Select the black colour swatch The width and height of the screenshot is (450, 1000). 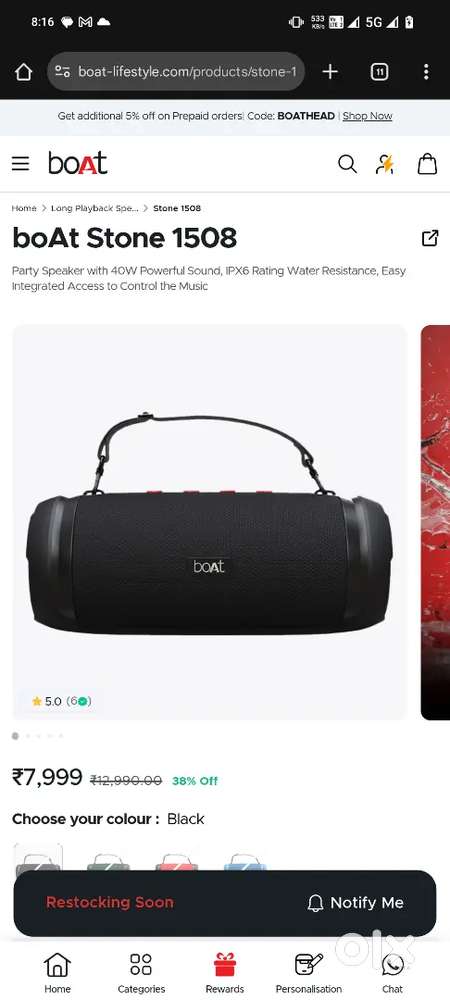point(38,858)
